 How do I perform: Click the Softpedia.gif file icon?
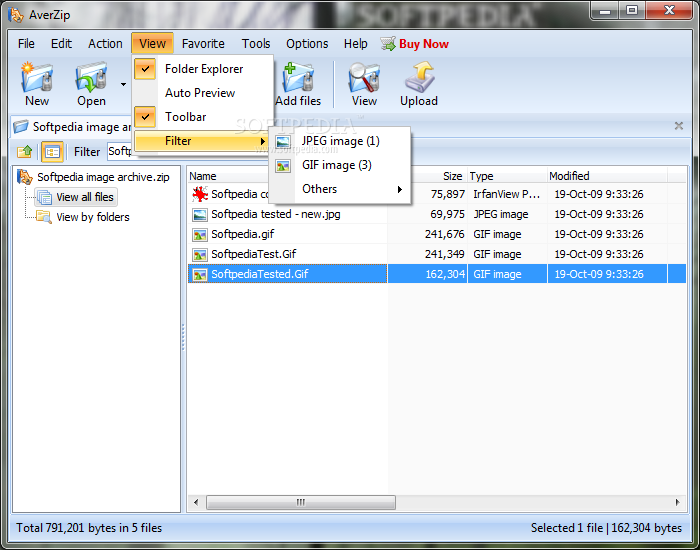coord(200,235)
